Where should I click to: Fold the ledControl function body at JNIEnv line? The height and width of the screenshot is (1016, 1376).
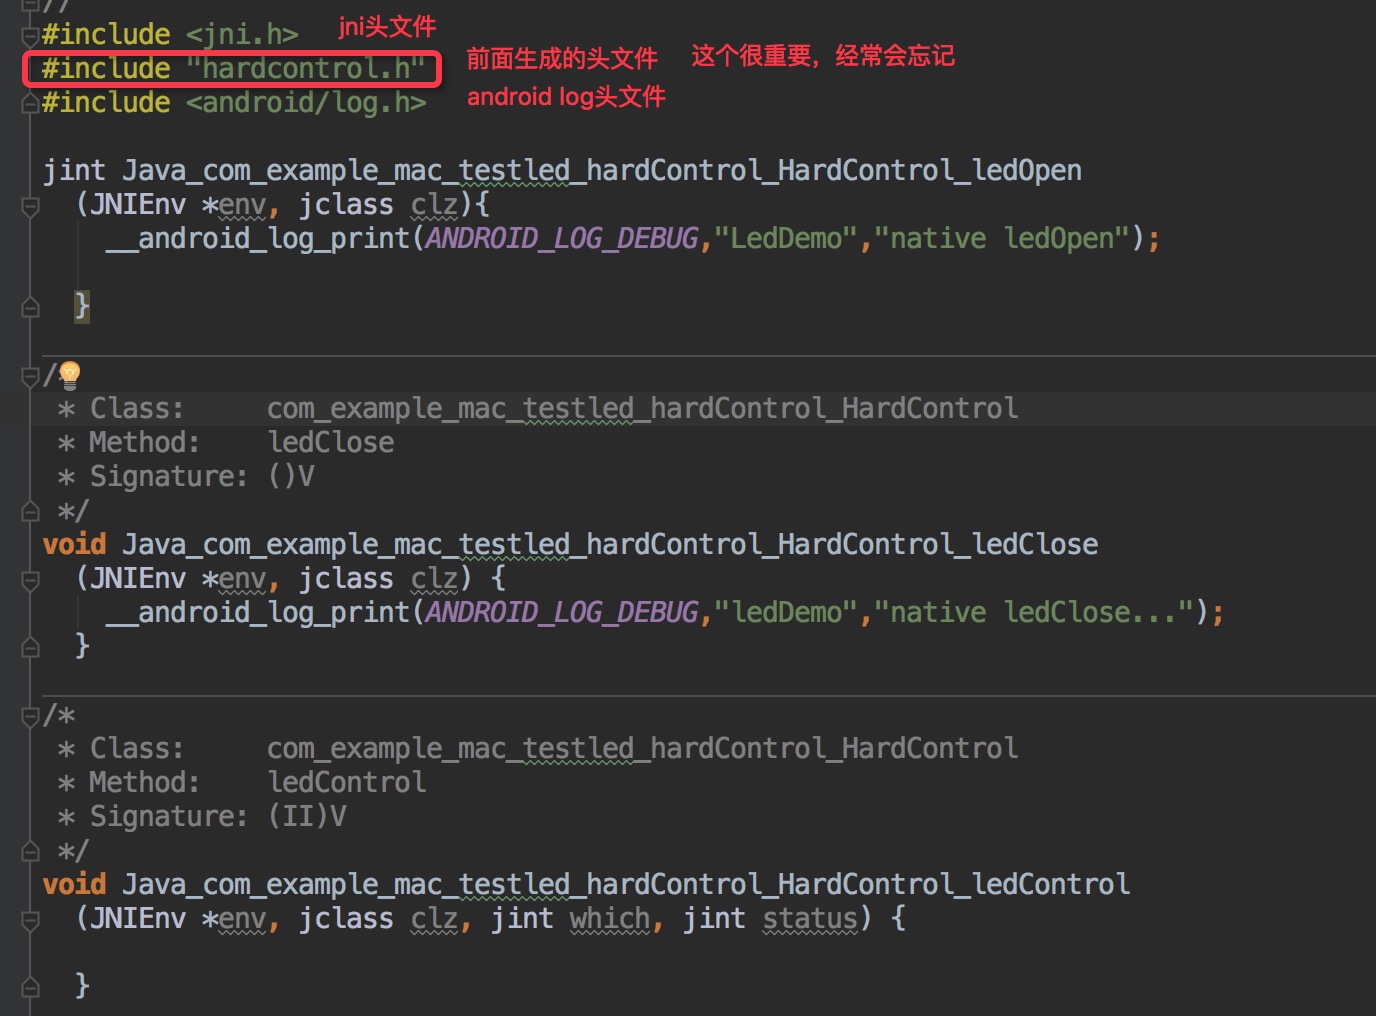(30, 920)
